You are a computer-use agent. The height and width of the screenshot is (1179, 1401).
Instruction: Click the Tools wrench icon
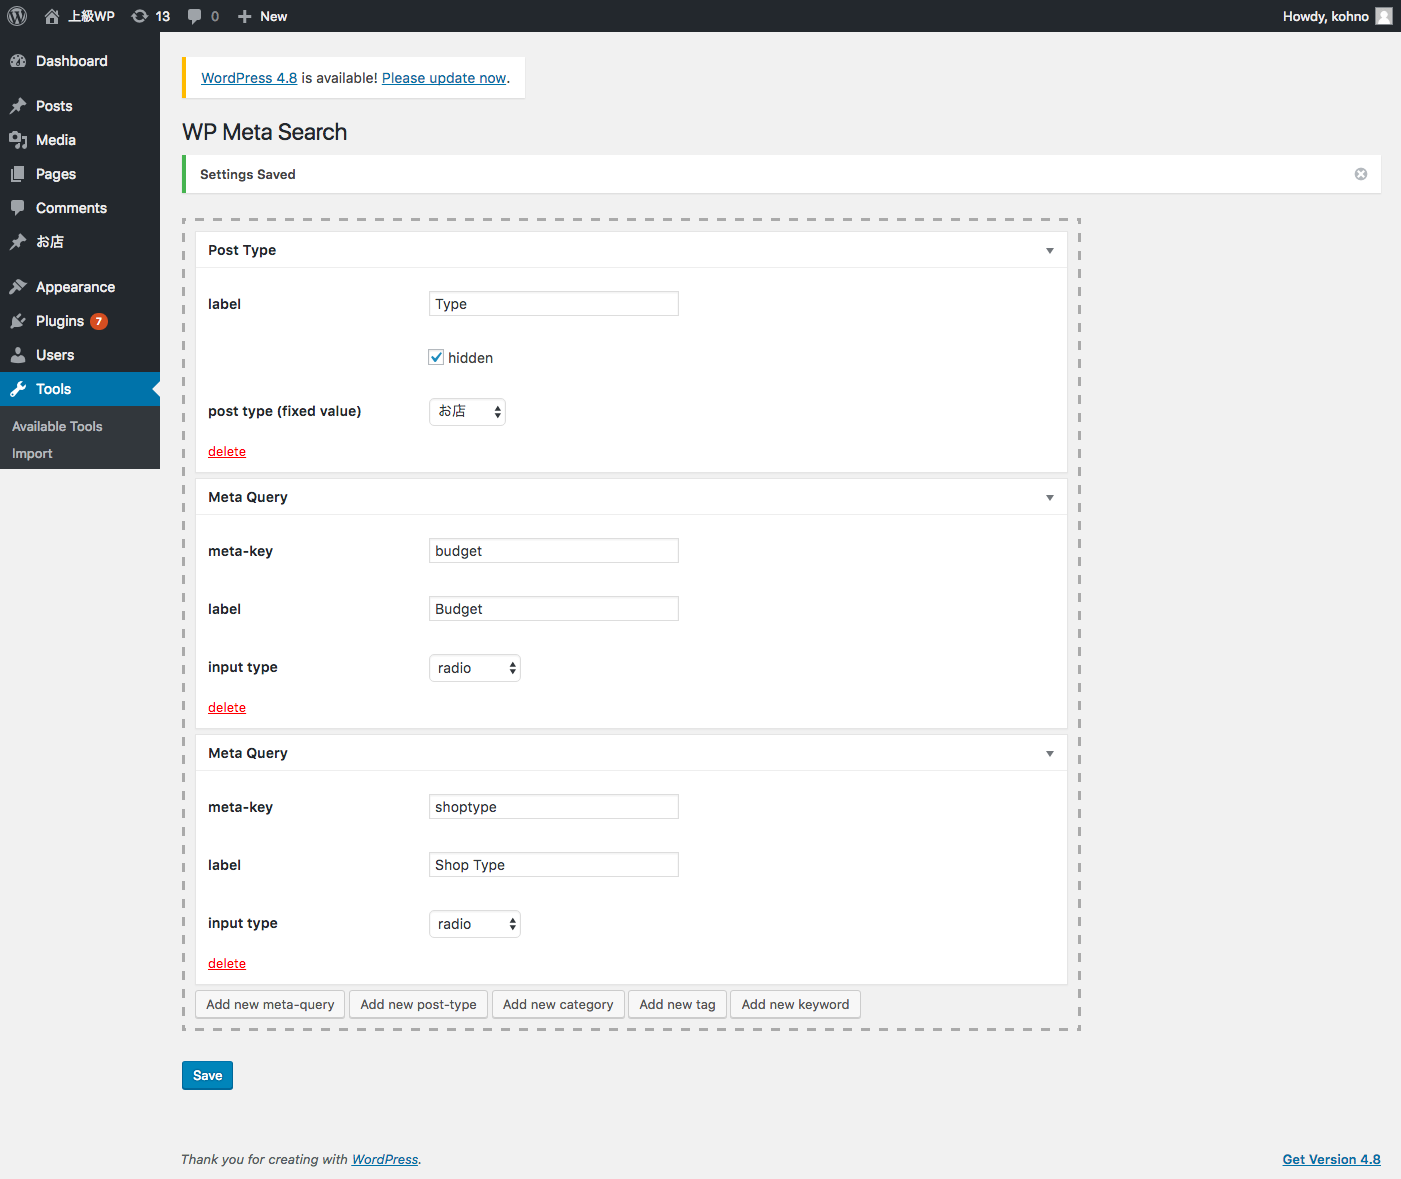(x=18, y=389)
